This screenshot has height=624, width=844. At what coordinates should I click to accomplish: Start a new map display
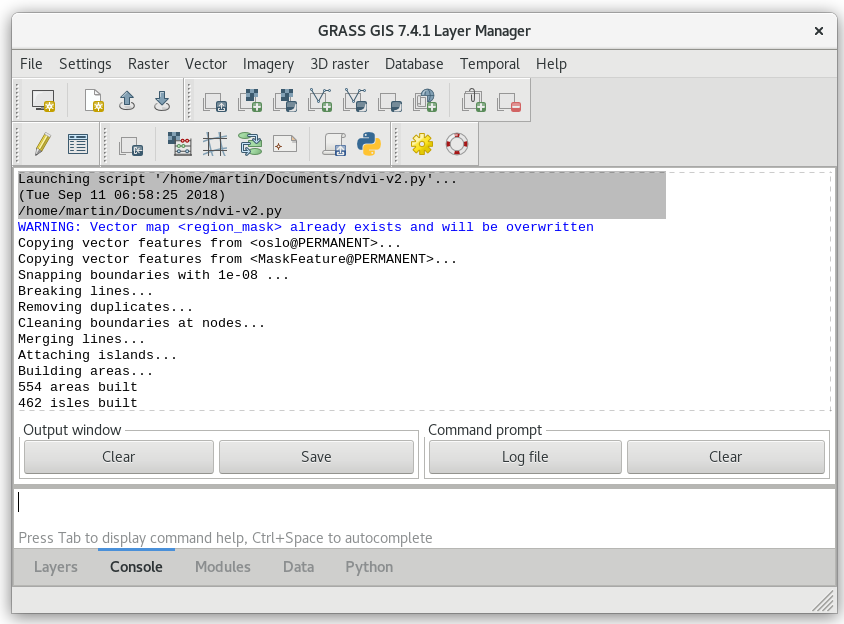[x=43, y=100]
